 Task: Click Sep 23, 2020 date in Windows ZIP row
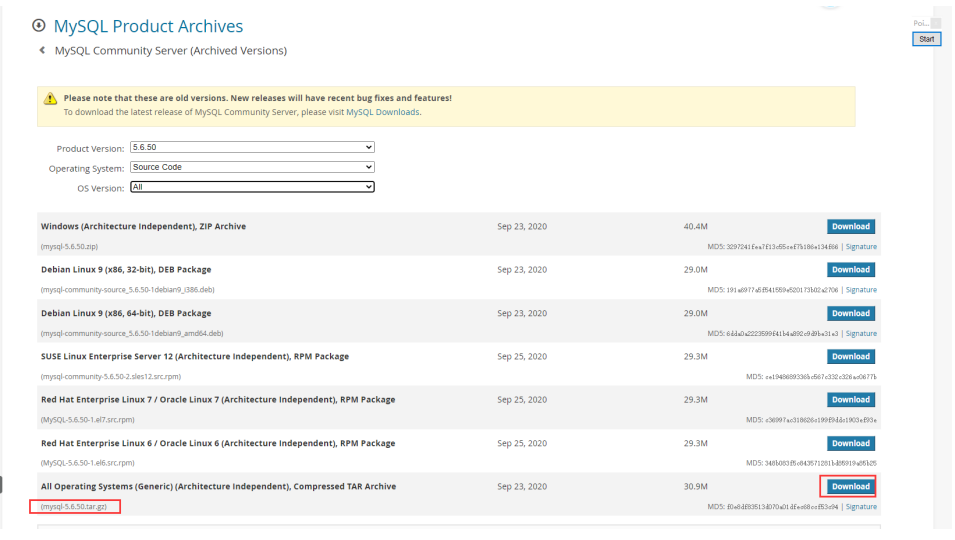coord(522,226)
